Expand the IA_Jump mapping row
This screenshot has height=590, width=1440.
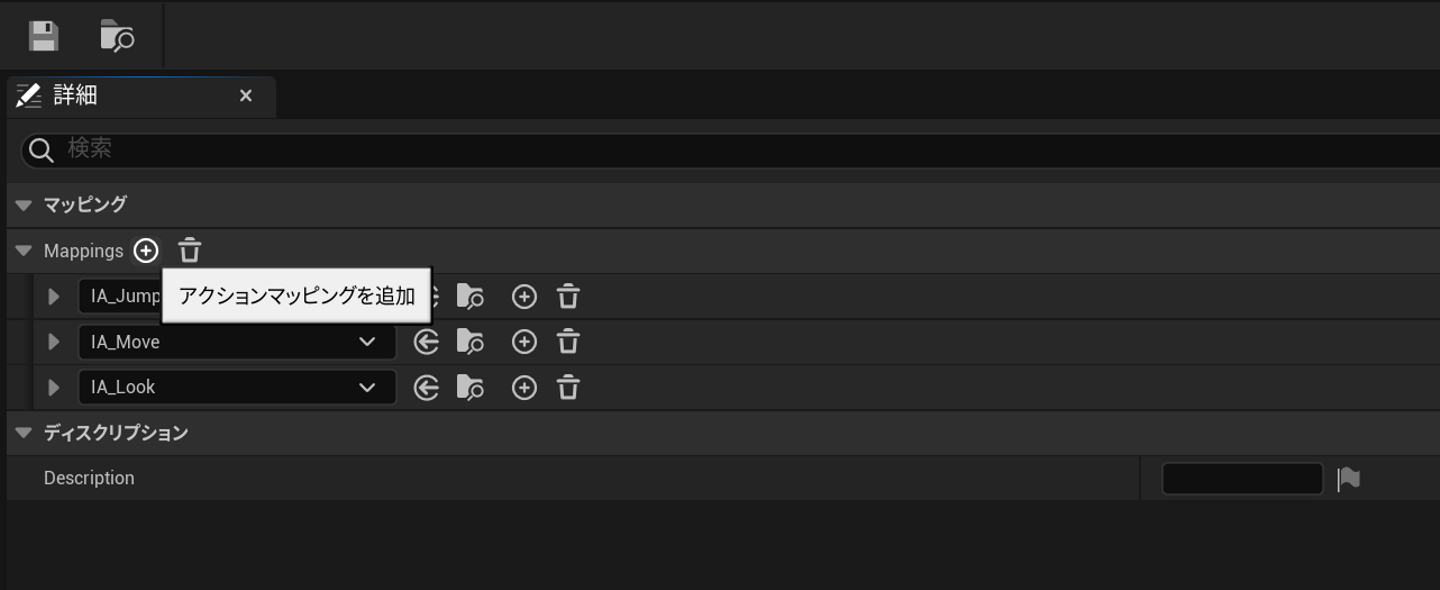coord(54,296)
